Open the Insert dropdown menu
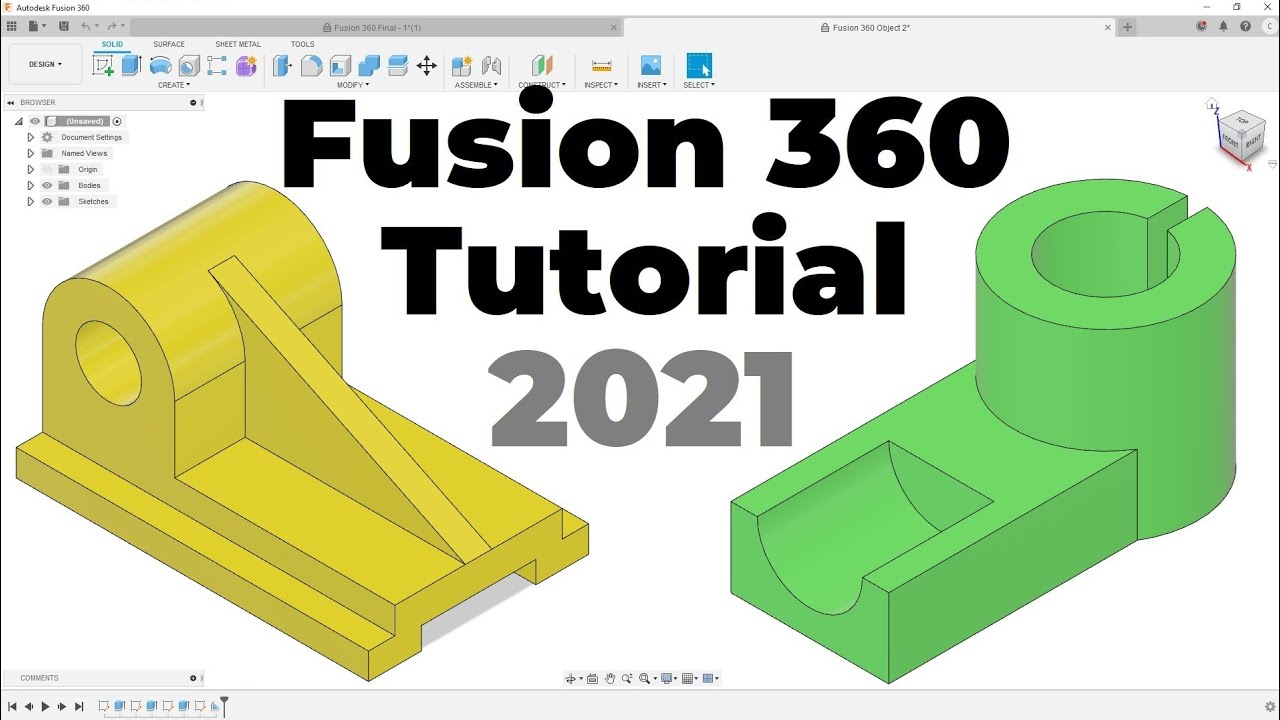The image size is (1280, 720). pyautogui.click(x=651, y=85)
